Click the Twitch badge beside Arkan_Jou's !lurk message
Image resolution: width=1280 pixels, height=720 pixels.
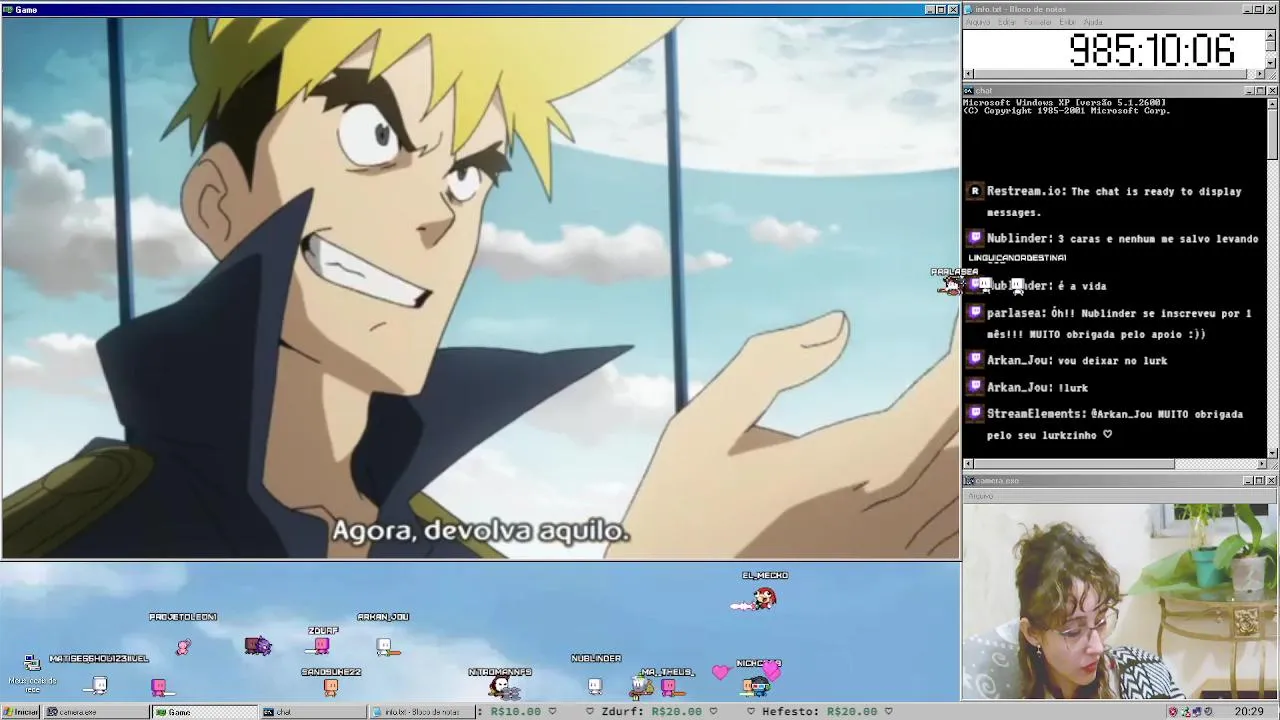click(x=975, y=387)
